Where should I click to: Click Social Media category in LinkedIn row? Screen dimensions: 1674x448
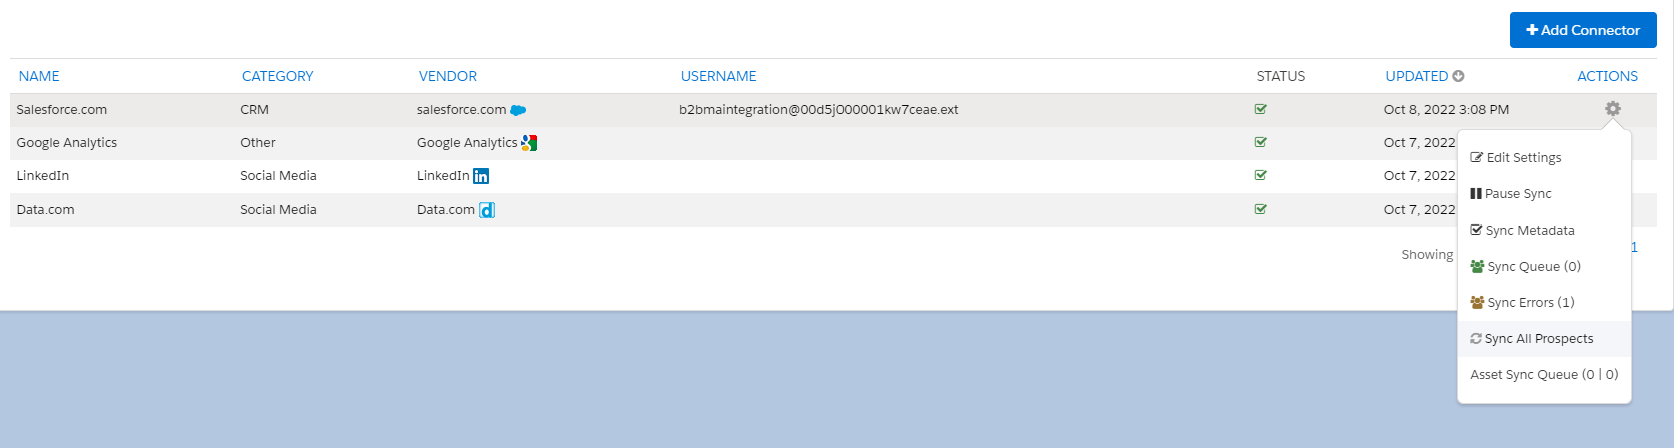(278, 176)
